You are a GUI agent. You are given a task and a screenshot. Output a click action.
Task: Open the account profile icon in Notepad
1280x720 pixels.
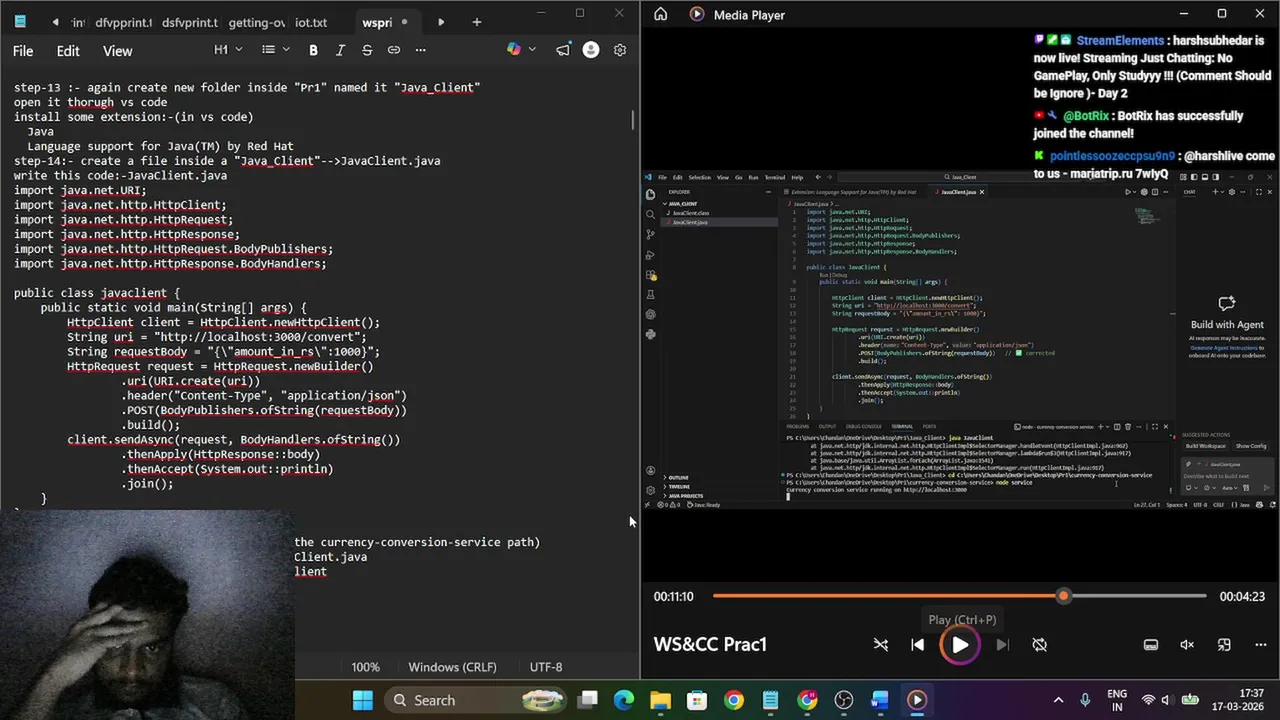(591, 50)
